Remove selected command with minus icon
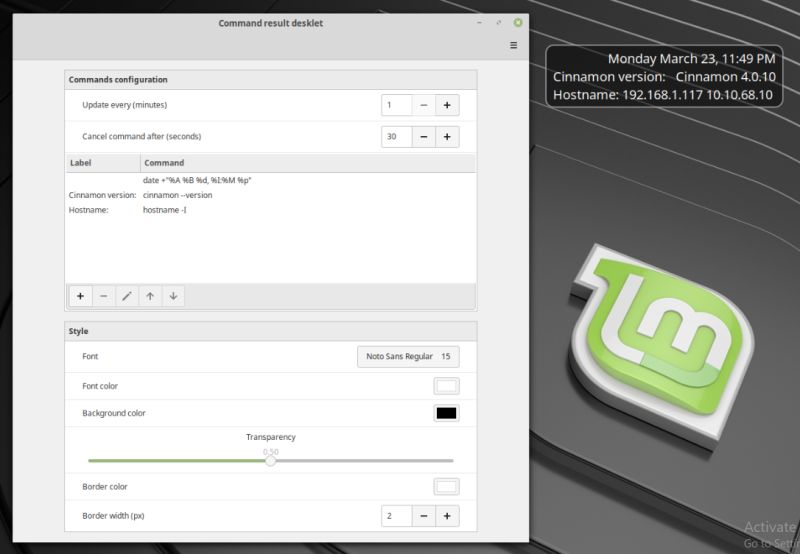The height and width of the screenshot is (554, 800). pos(104,296)
